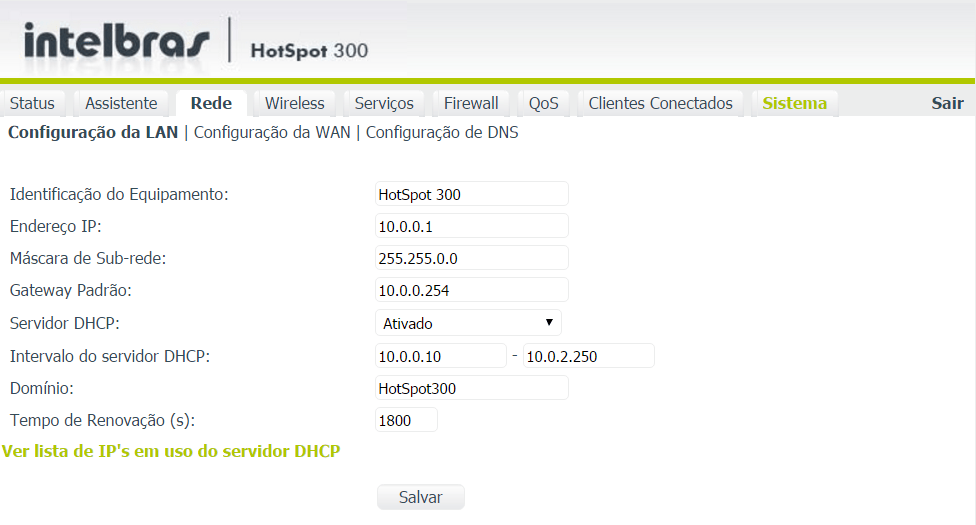Viewport: 976px width, 525px height.
Task: Click the Domínio label
Action: tap(42, 389)
